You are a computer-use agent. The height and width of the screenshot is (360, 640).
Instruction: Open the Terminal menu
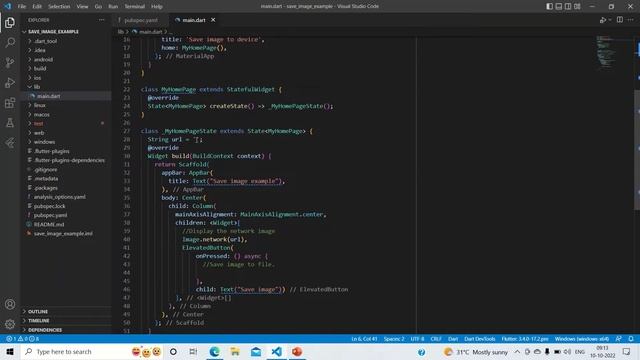tap(135, 7)
